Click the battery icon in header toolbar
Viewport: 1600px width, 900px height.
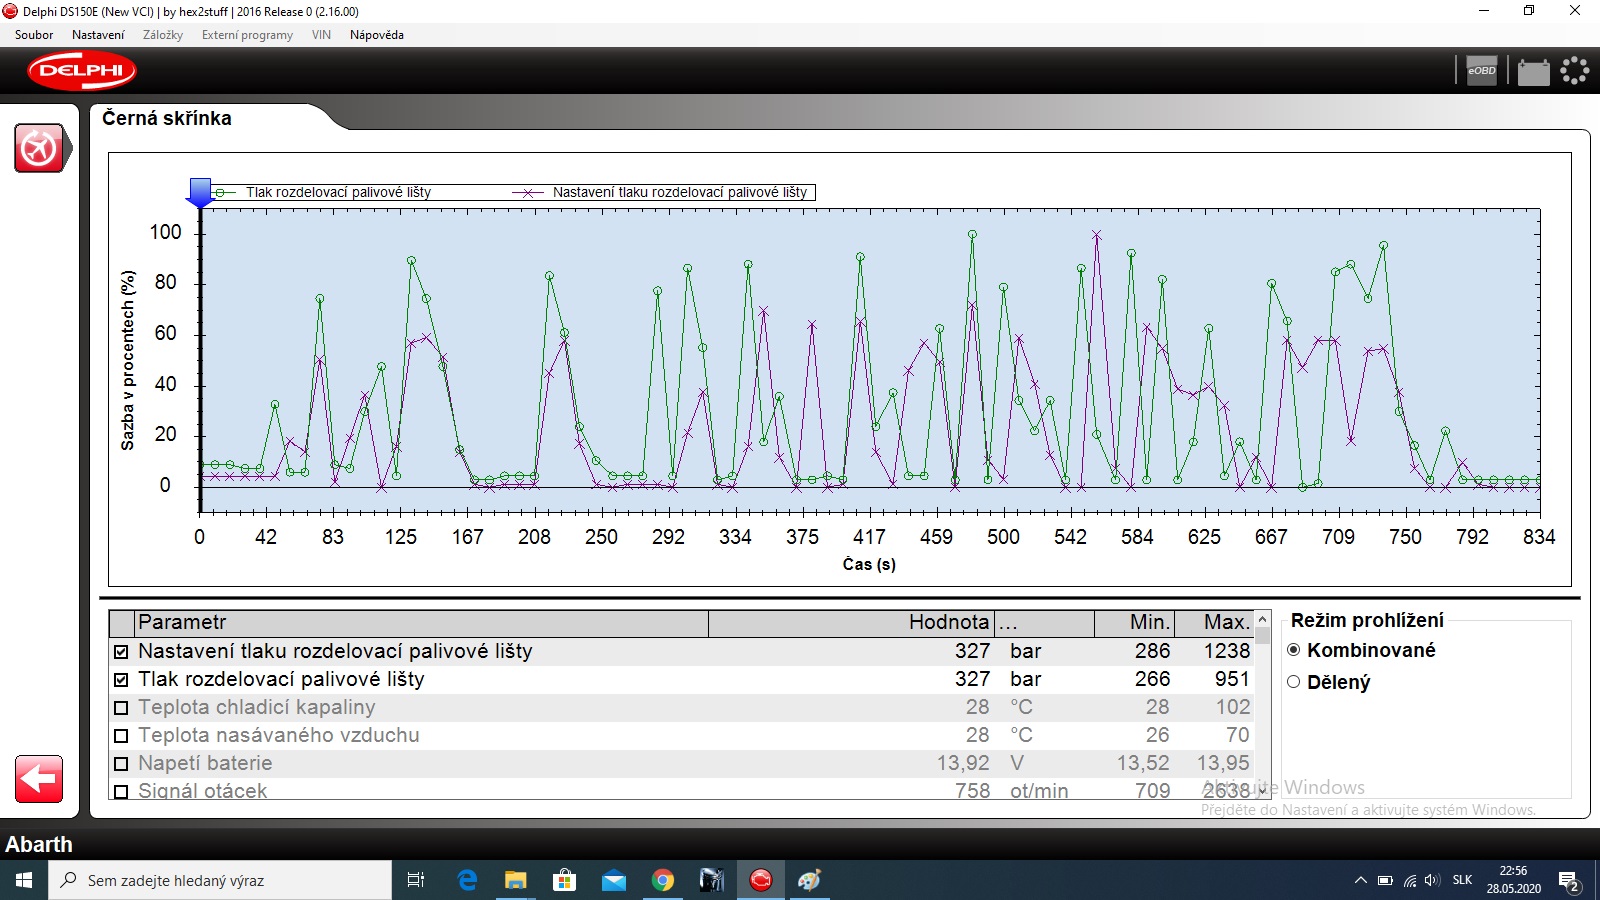point(1533,72)
